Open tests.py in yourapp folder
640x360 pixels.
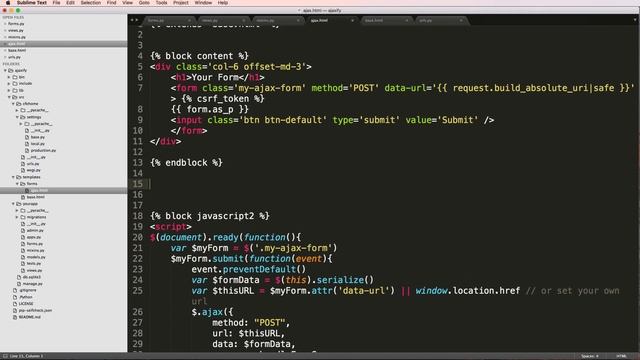tap(34, 264)
